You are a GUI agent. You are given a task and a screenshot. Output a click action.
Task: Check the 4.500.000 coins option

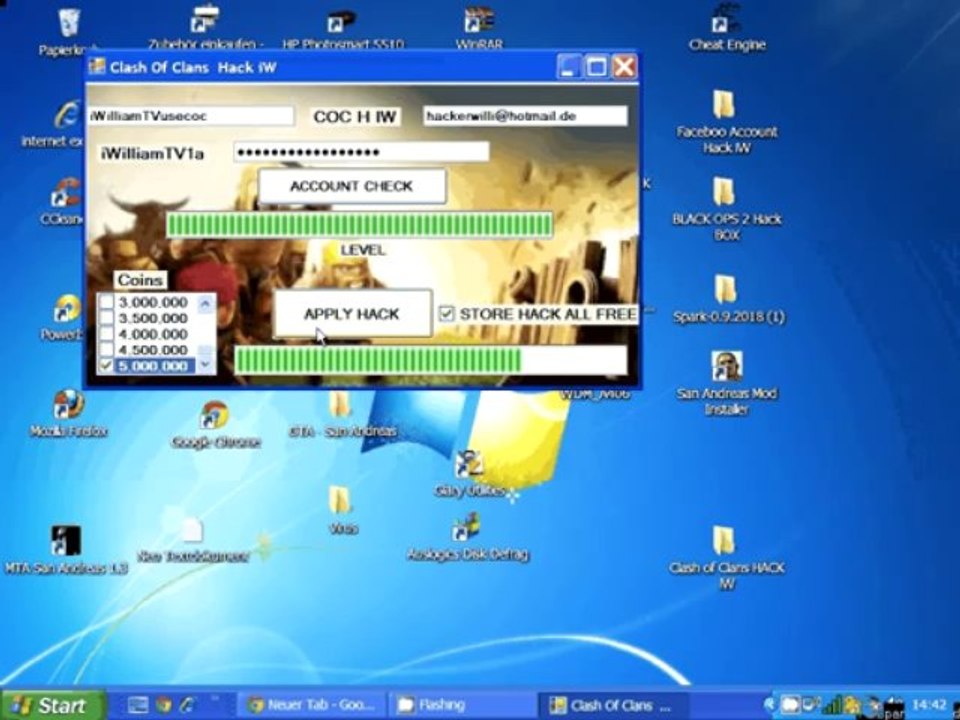(107, 350)
